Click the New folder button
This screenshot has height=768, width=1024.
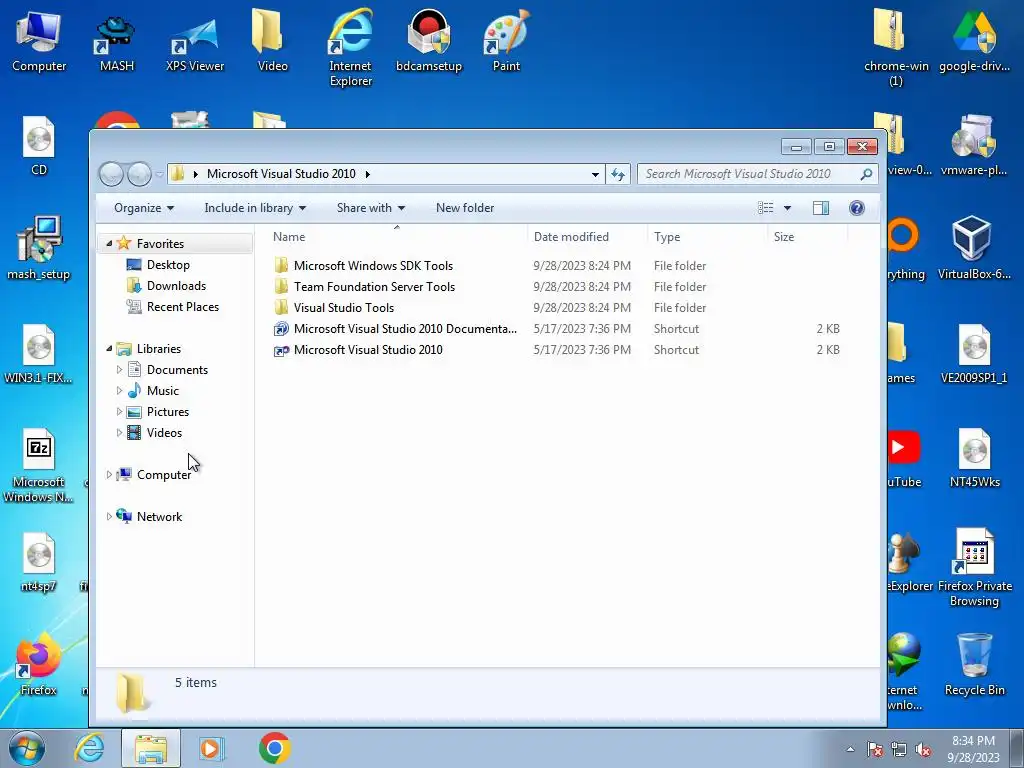click(x=464, y=208)
